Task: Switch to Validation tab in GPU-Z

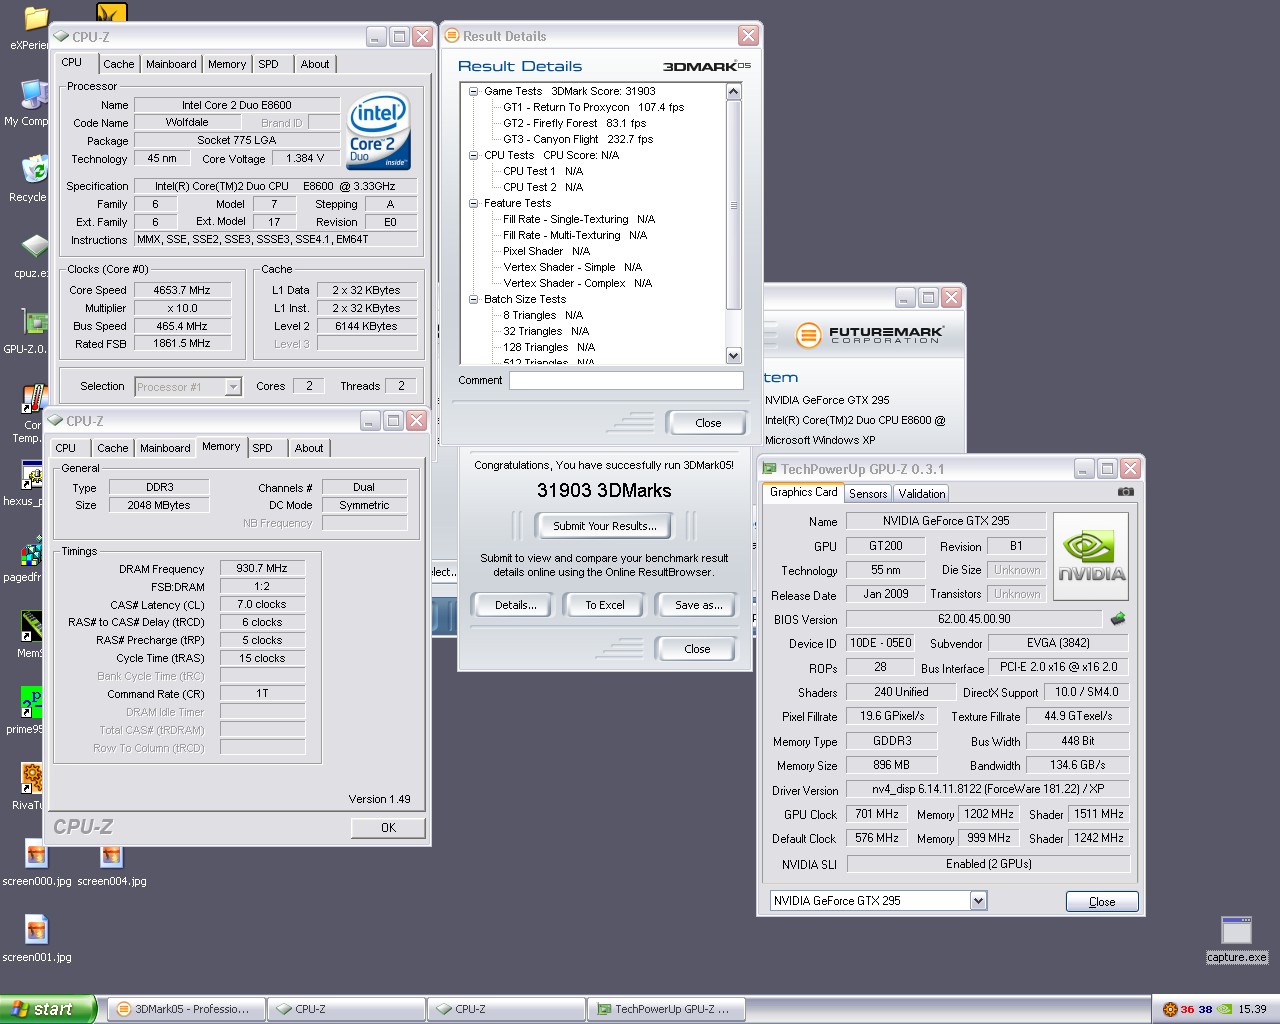Action: pyautogui.click(x=921, y=494)
